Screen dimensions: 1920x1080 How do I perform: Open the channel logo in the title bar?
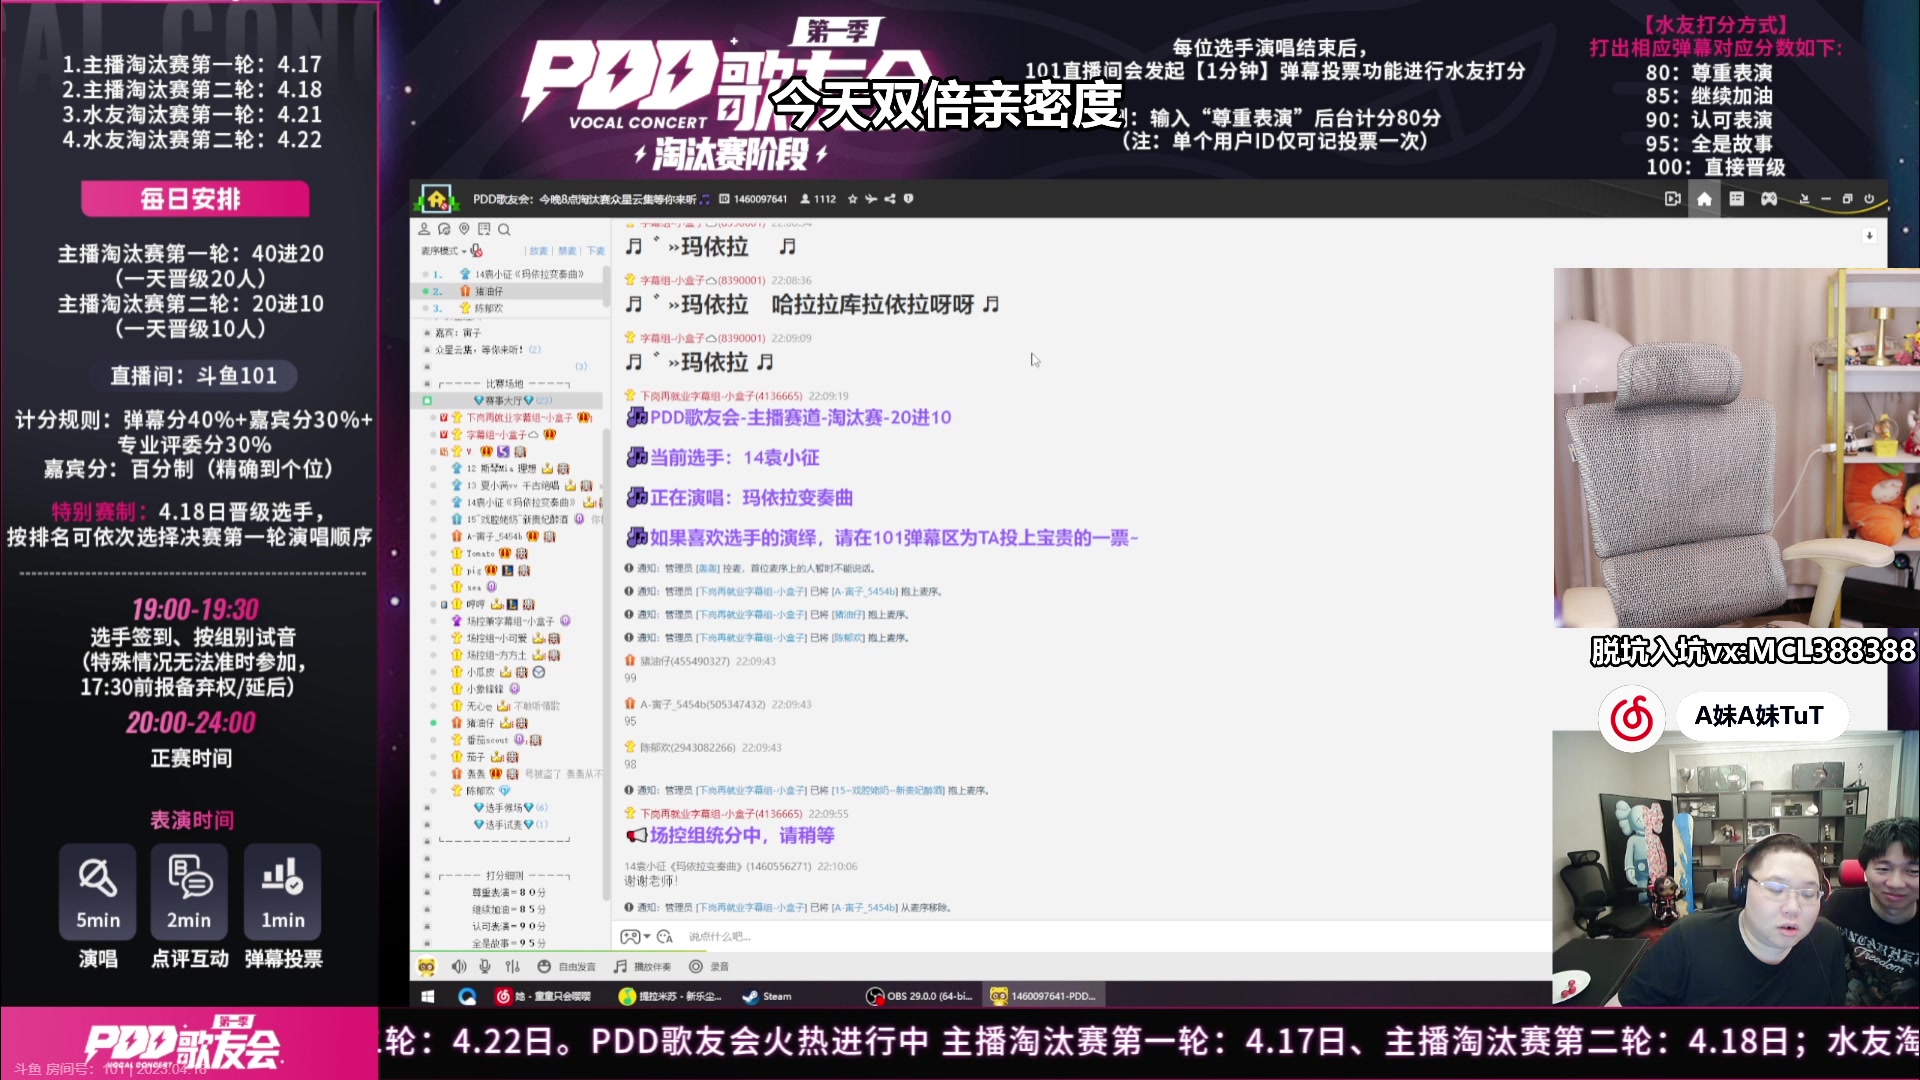[x=437, y=199]
